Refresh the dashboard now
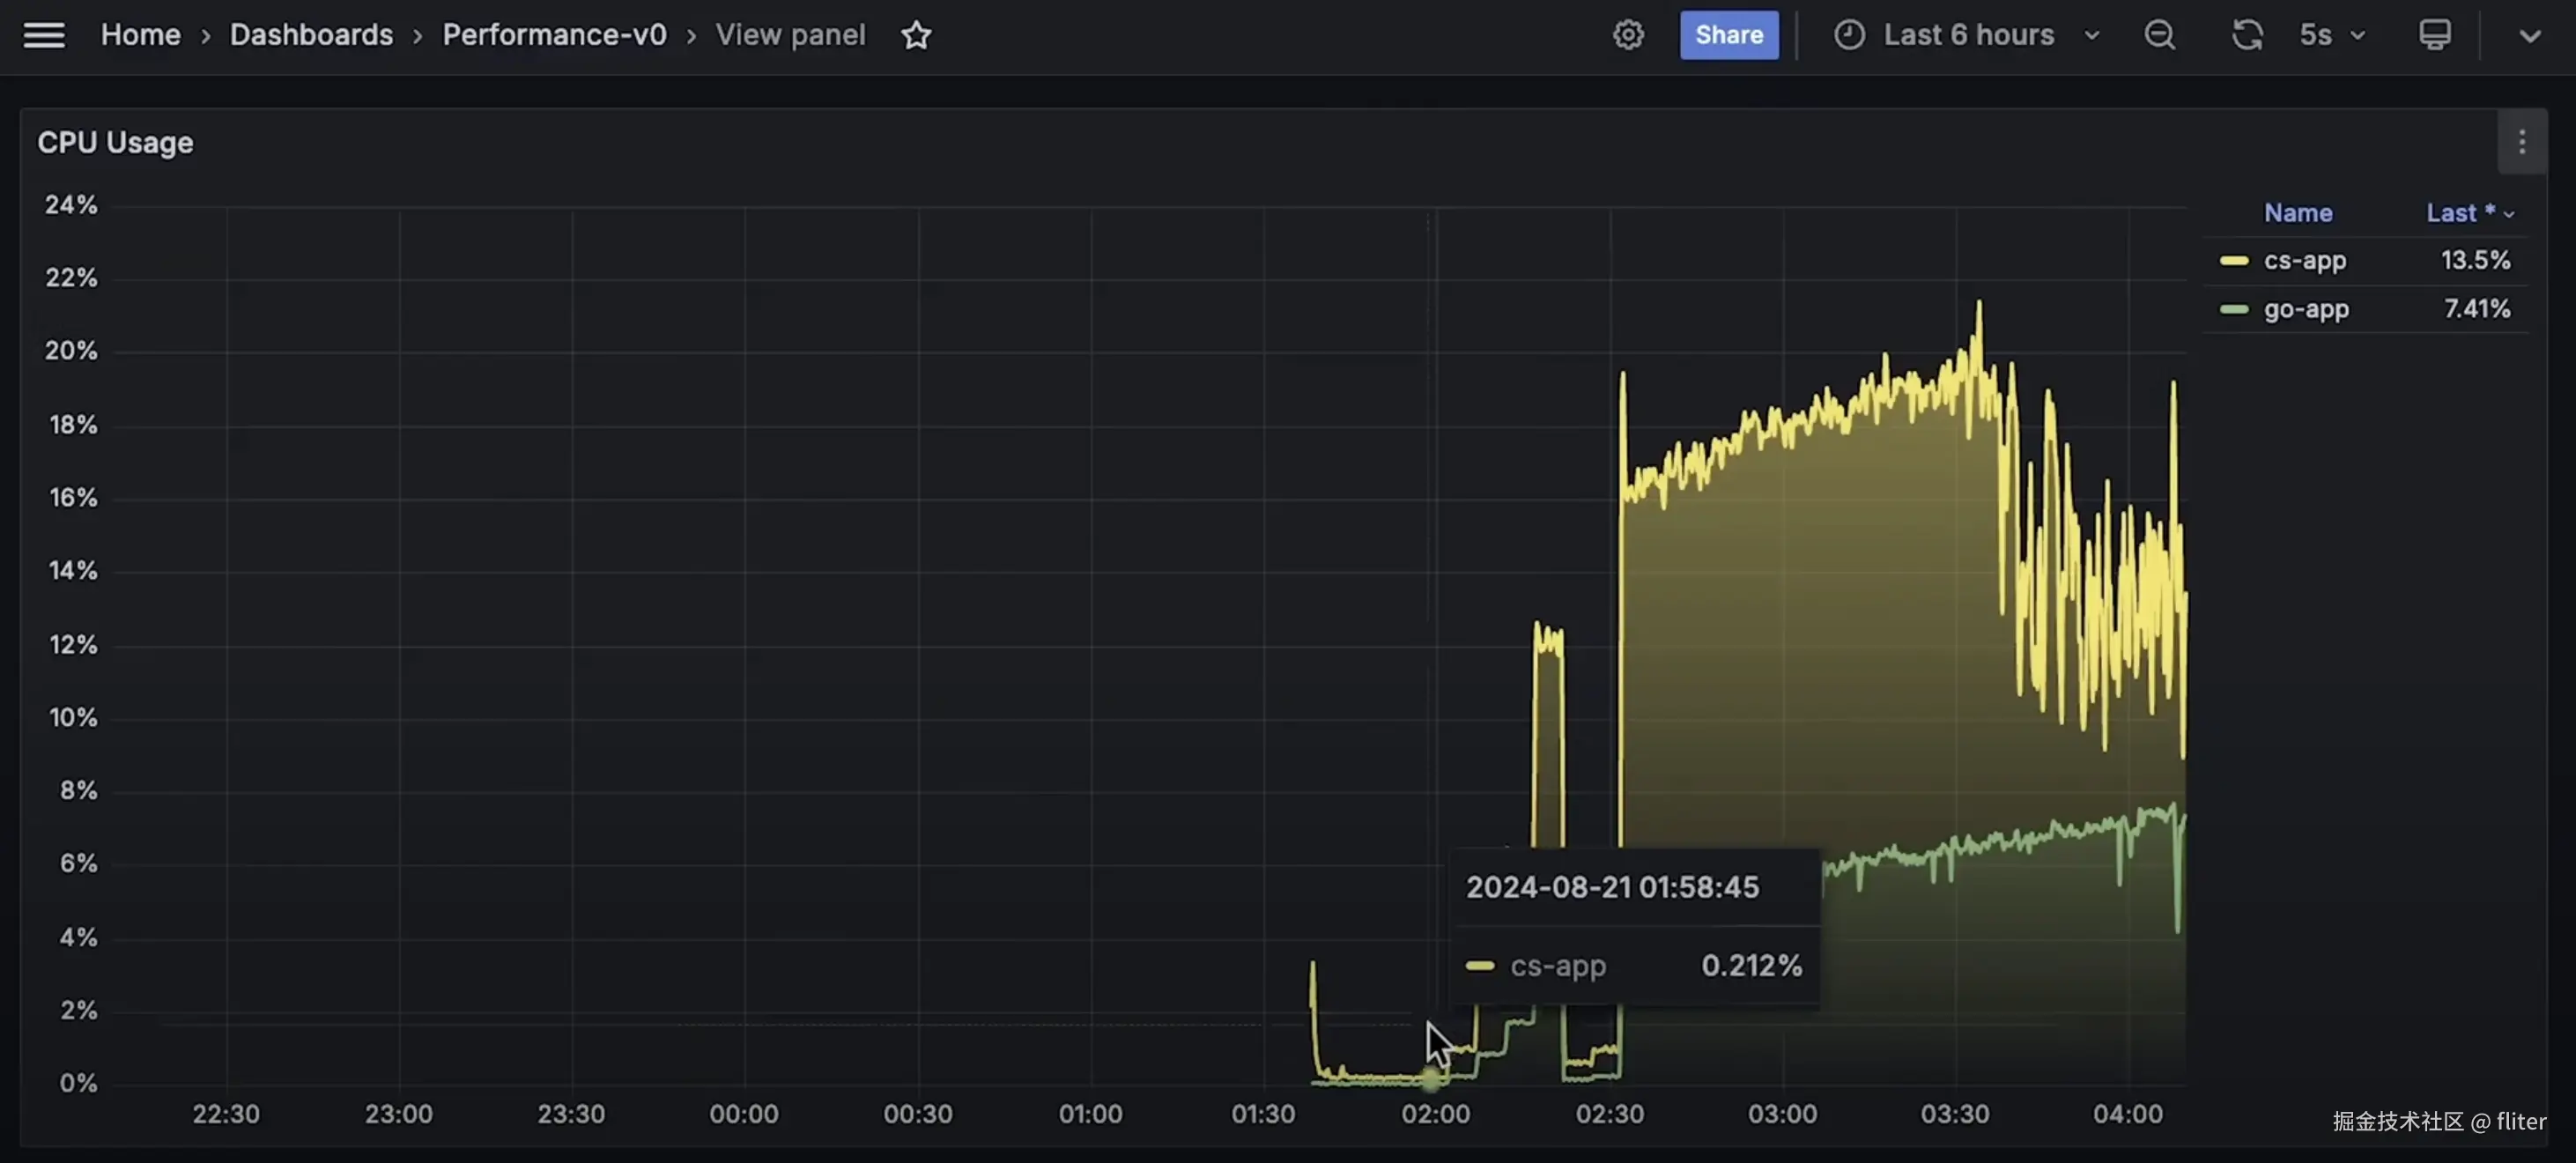 [2247, 35]
